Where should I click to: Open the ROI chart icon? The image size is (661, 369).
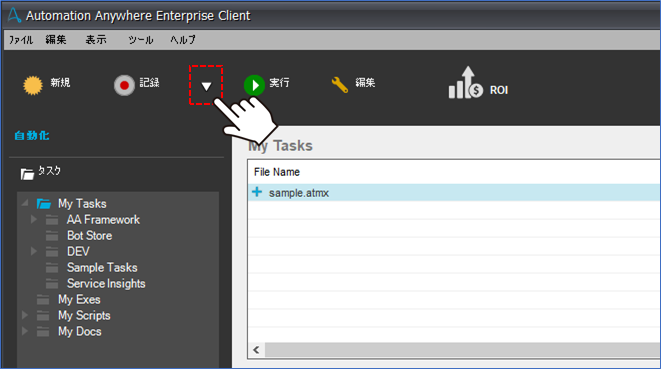[465, 83]
